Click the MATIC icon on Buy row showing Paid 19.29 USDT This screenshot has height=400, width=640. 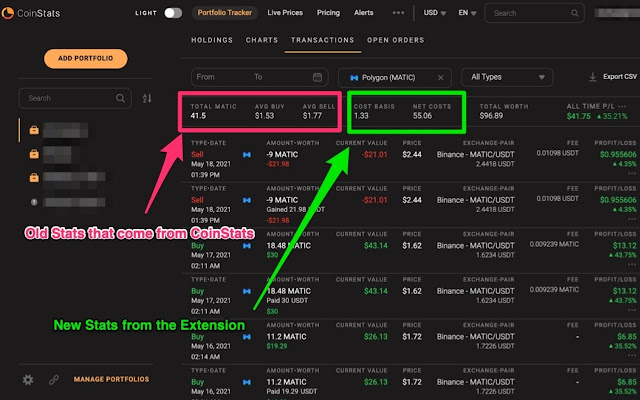tap(247, 382)
